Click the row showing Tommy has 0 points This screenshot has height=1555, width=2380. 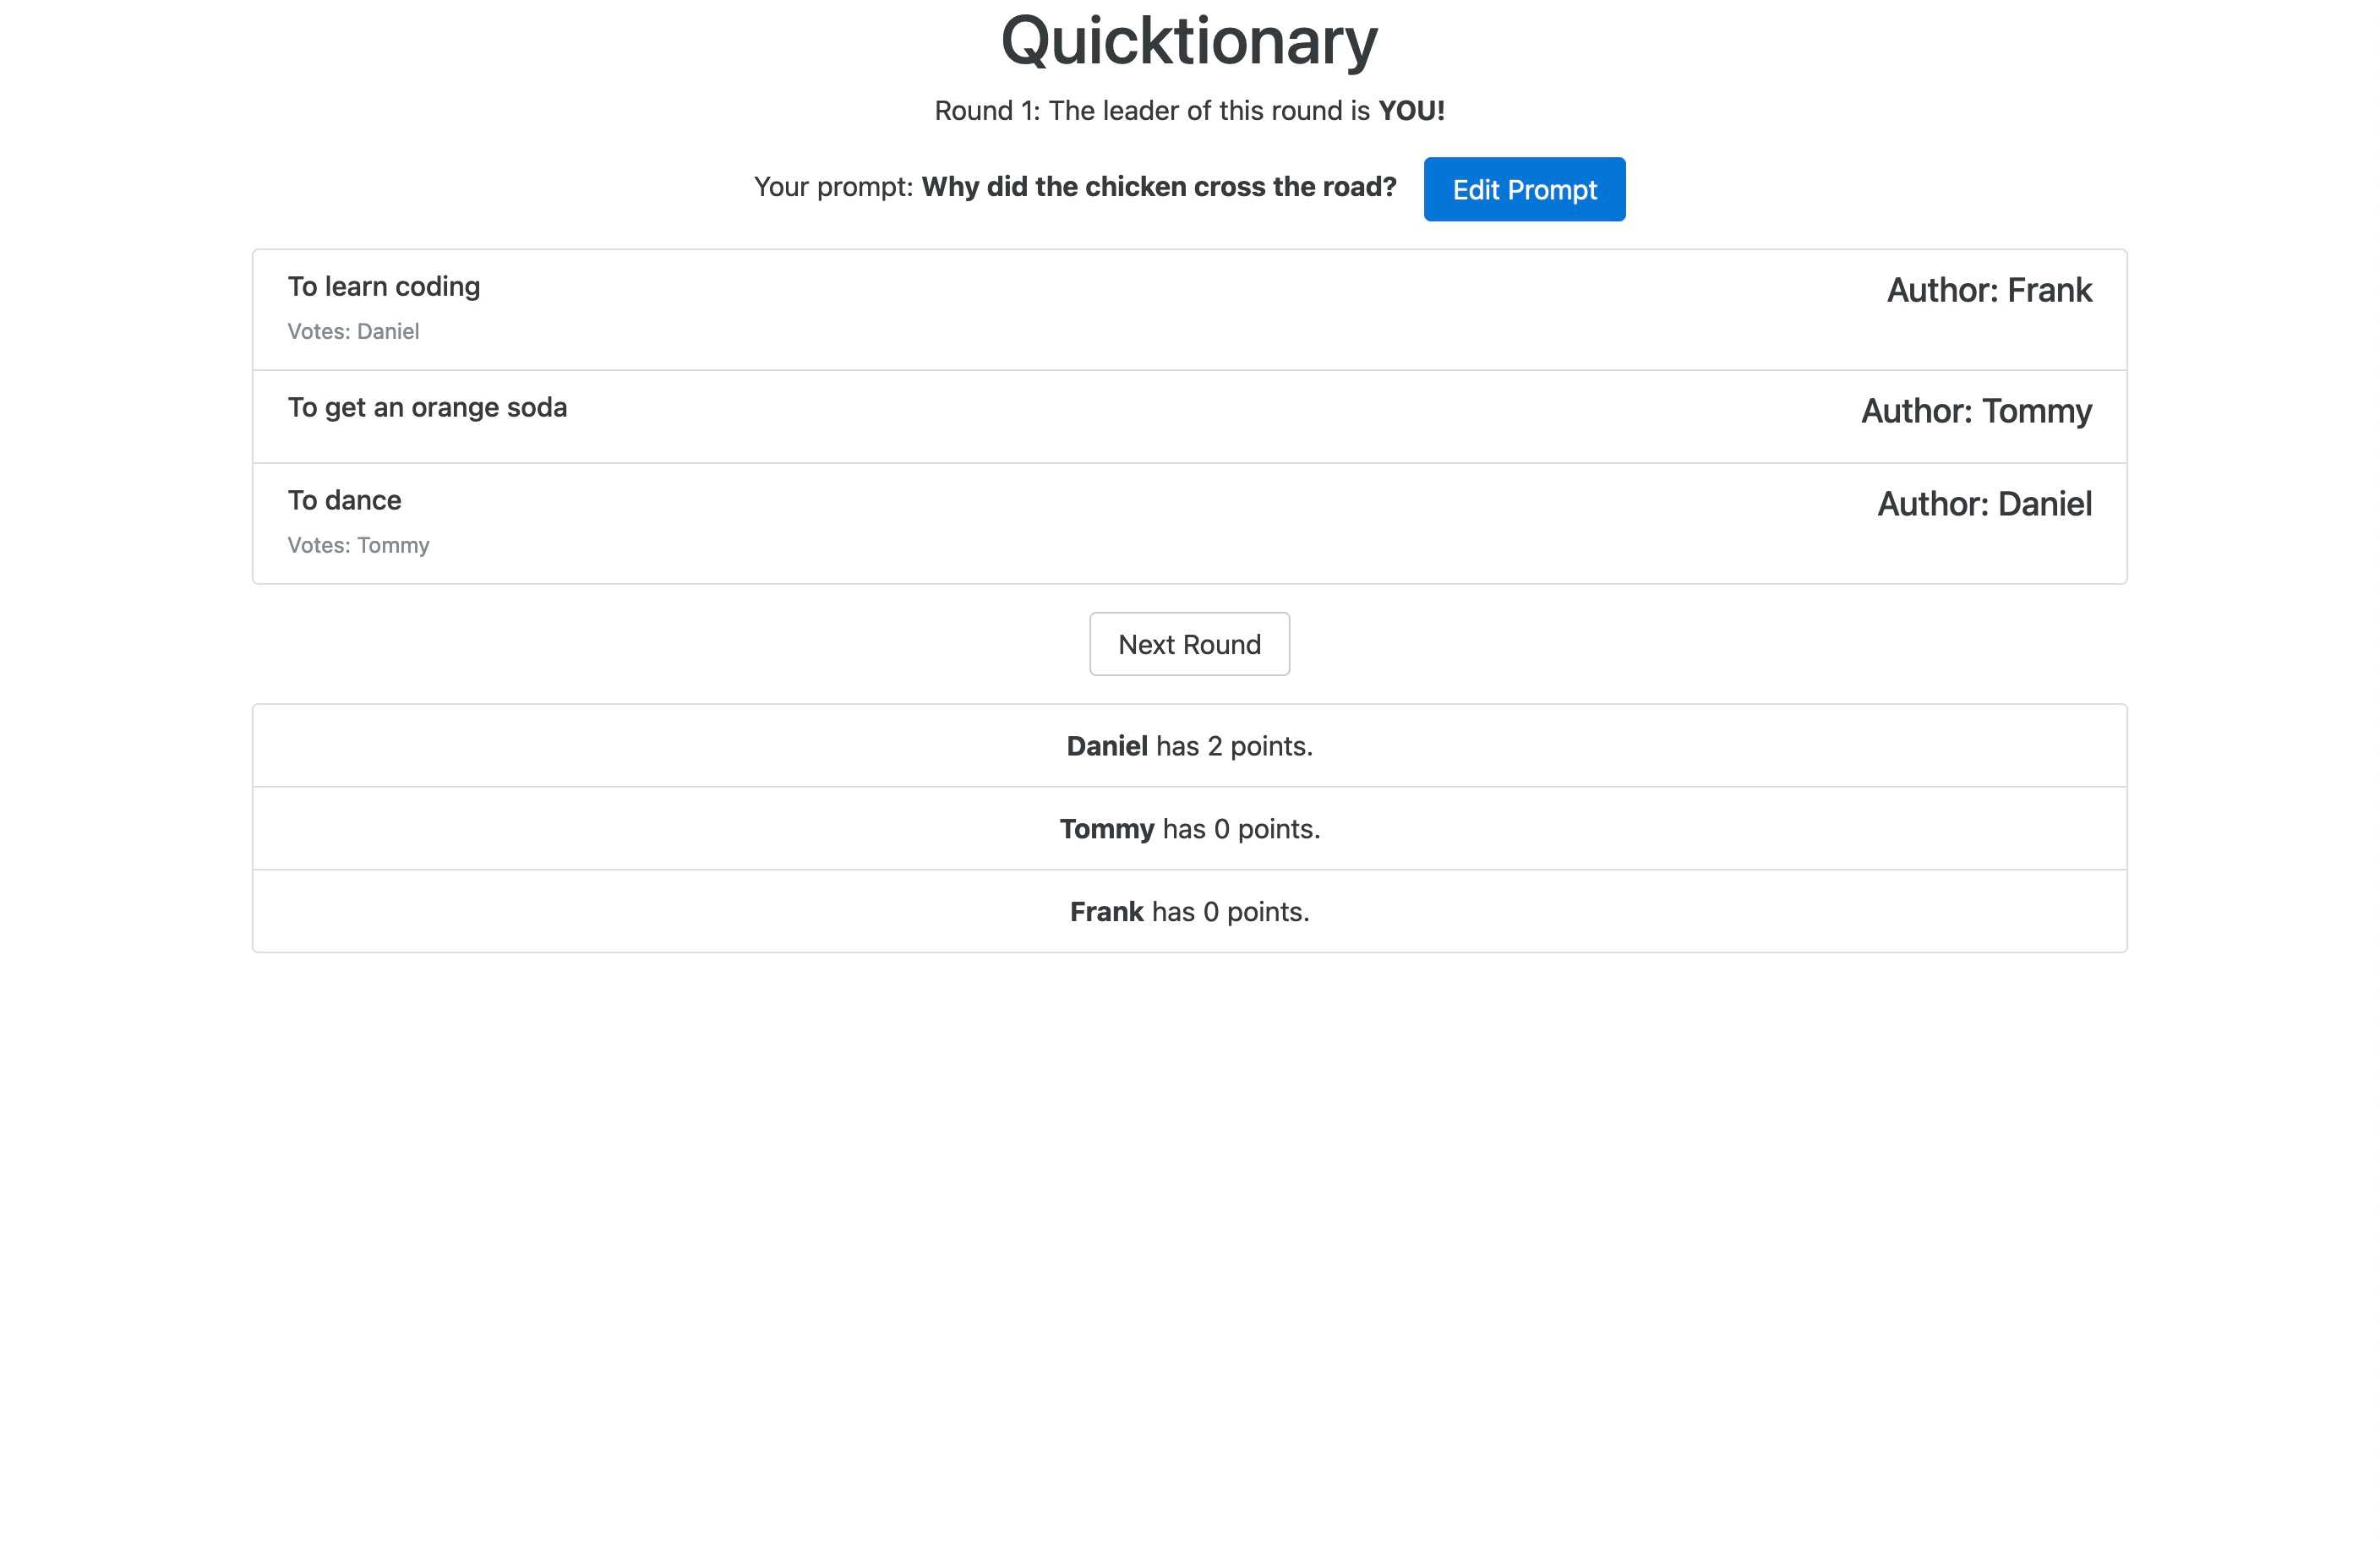(x=1190, y=828)
